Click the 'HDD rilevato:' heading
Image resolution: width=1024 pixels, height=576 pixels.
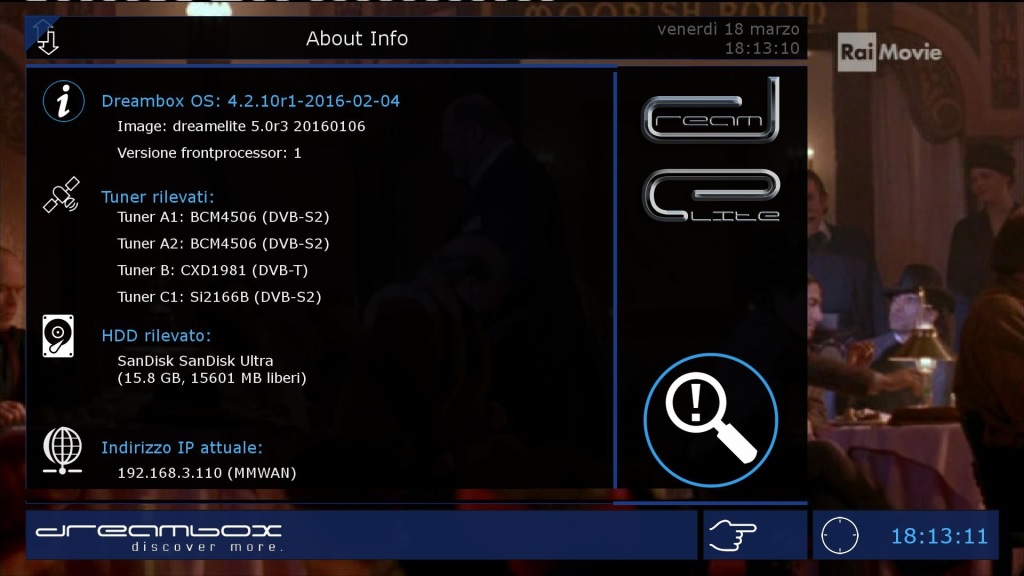click(x=156, y=336)
